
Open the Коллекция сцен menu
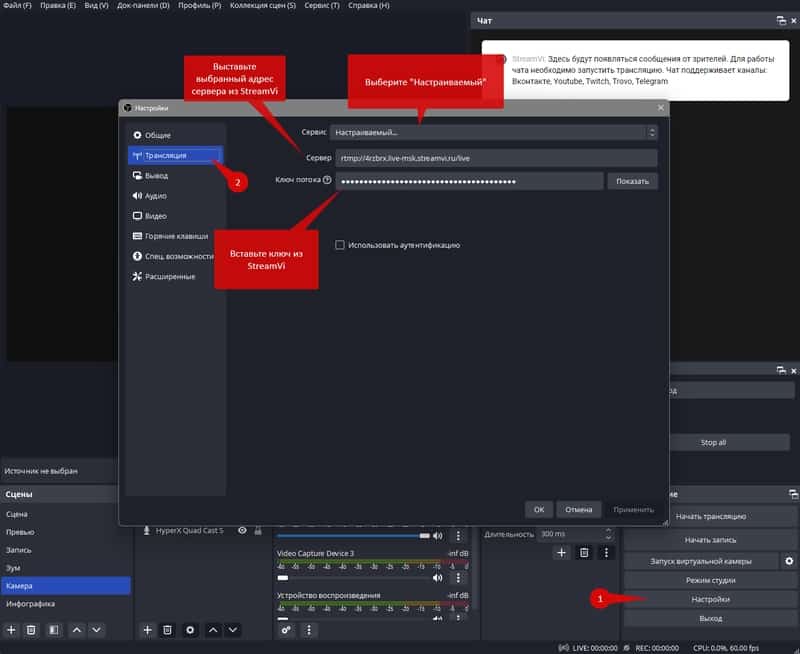tap(263, 5)
